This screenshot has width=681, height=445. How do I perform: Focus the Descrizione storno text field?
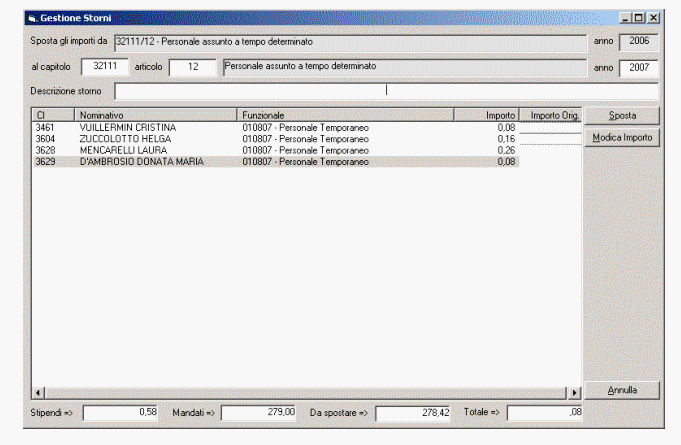(x=386, y=91)
